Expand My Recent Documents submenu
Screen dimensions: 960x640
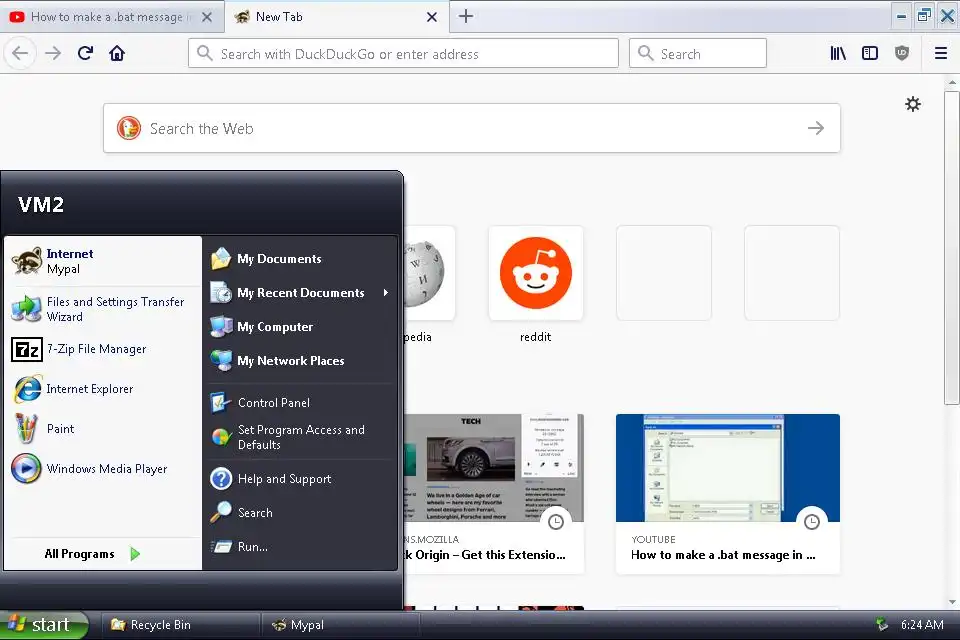click(x=300, y=293)
